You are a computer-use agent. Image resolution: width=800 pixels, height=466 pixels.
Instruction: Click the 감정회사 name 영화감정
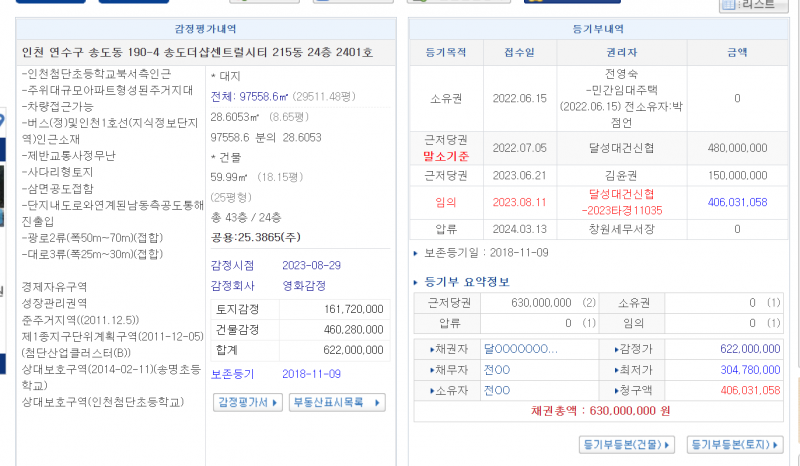click(x=304, y=285)
